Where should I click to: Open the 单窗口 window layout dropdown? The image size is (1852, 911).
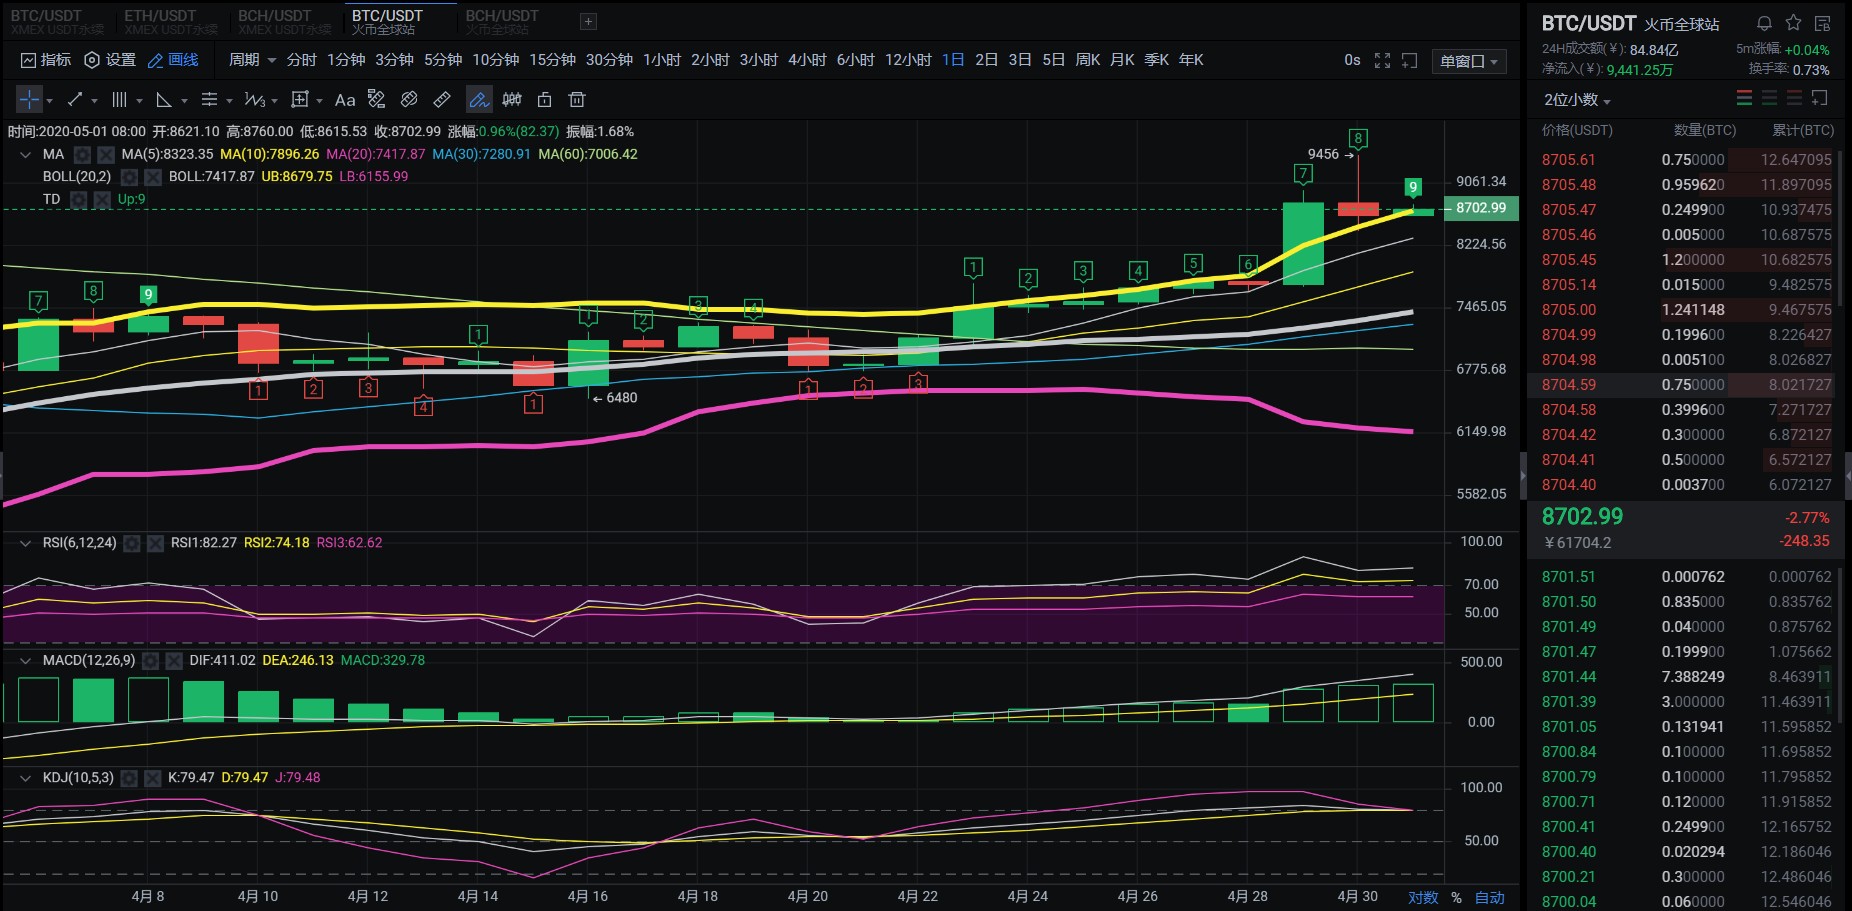[x=1468, y=61]
